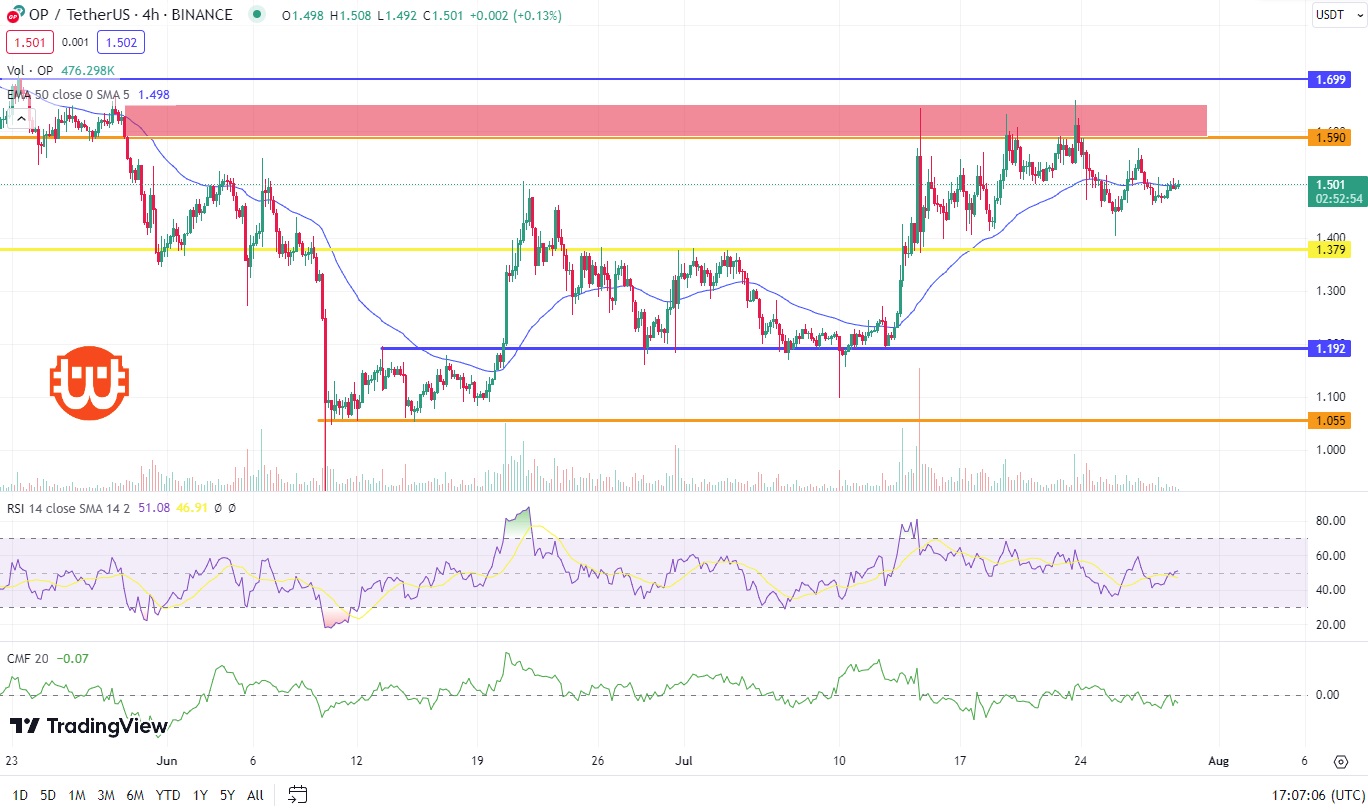Select the 3M time range
Screen dimensions: 1368x812
105,795
